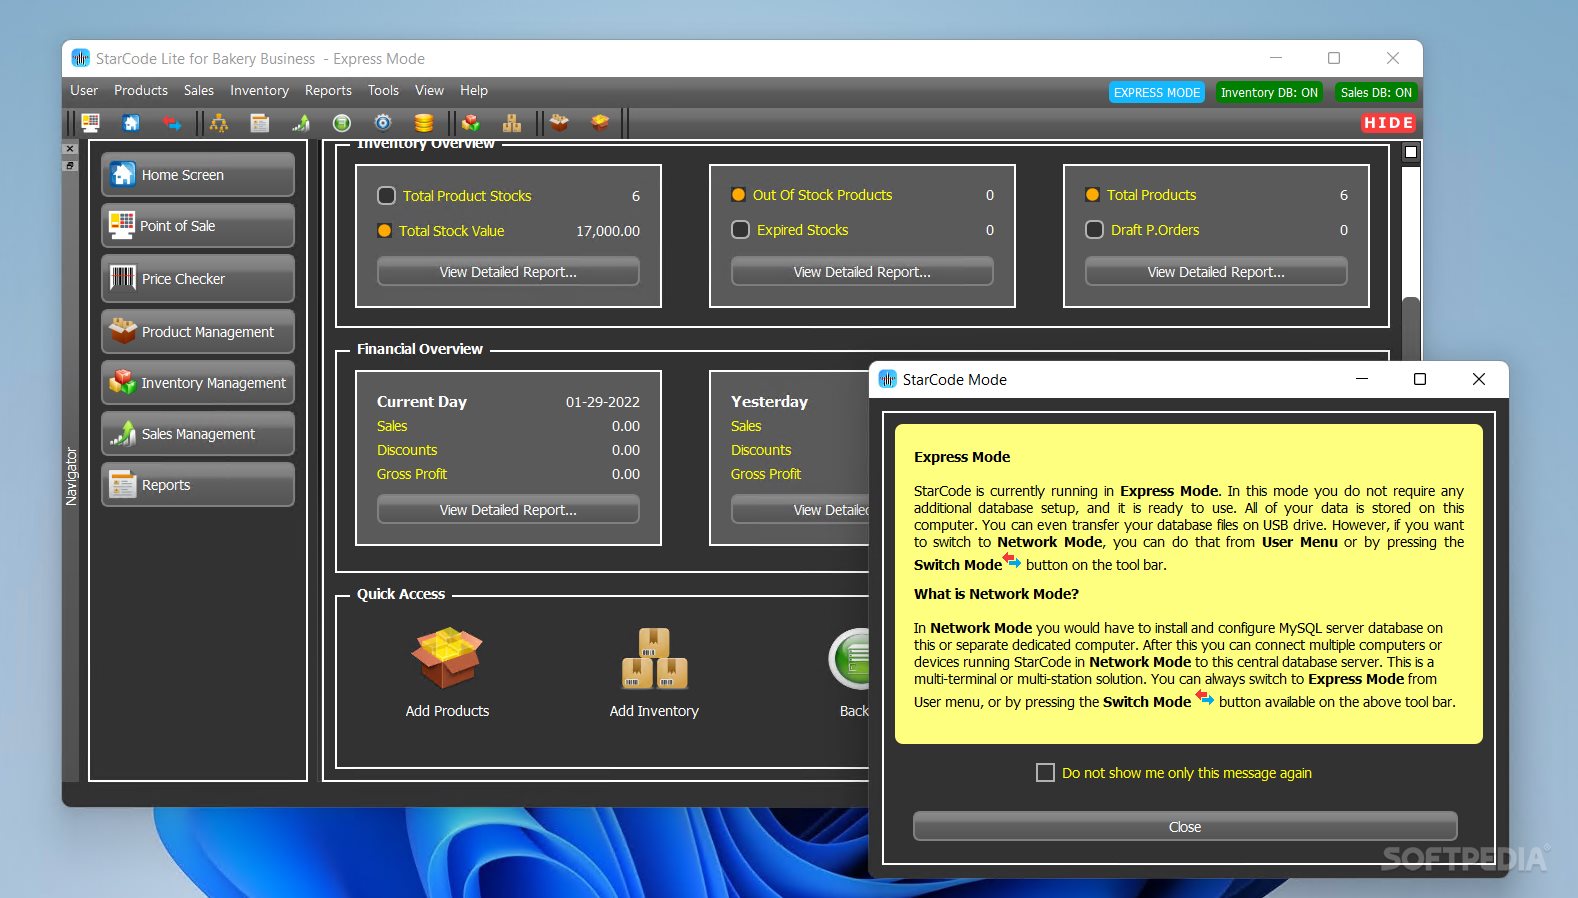The width and height of the screenshot is (1578, 898).
Task: Open Reports in the navigator panel
Action: 198,485
